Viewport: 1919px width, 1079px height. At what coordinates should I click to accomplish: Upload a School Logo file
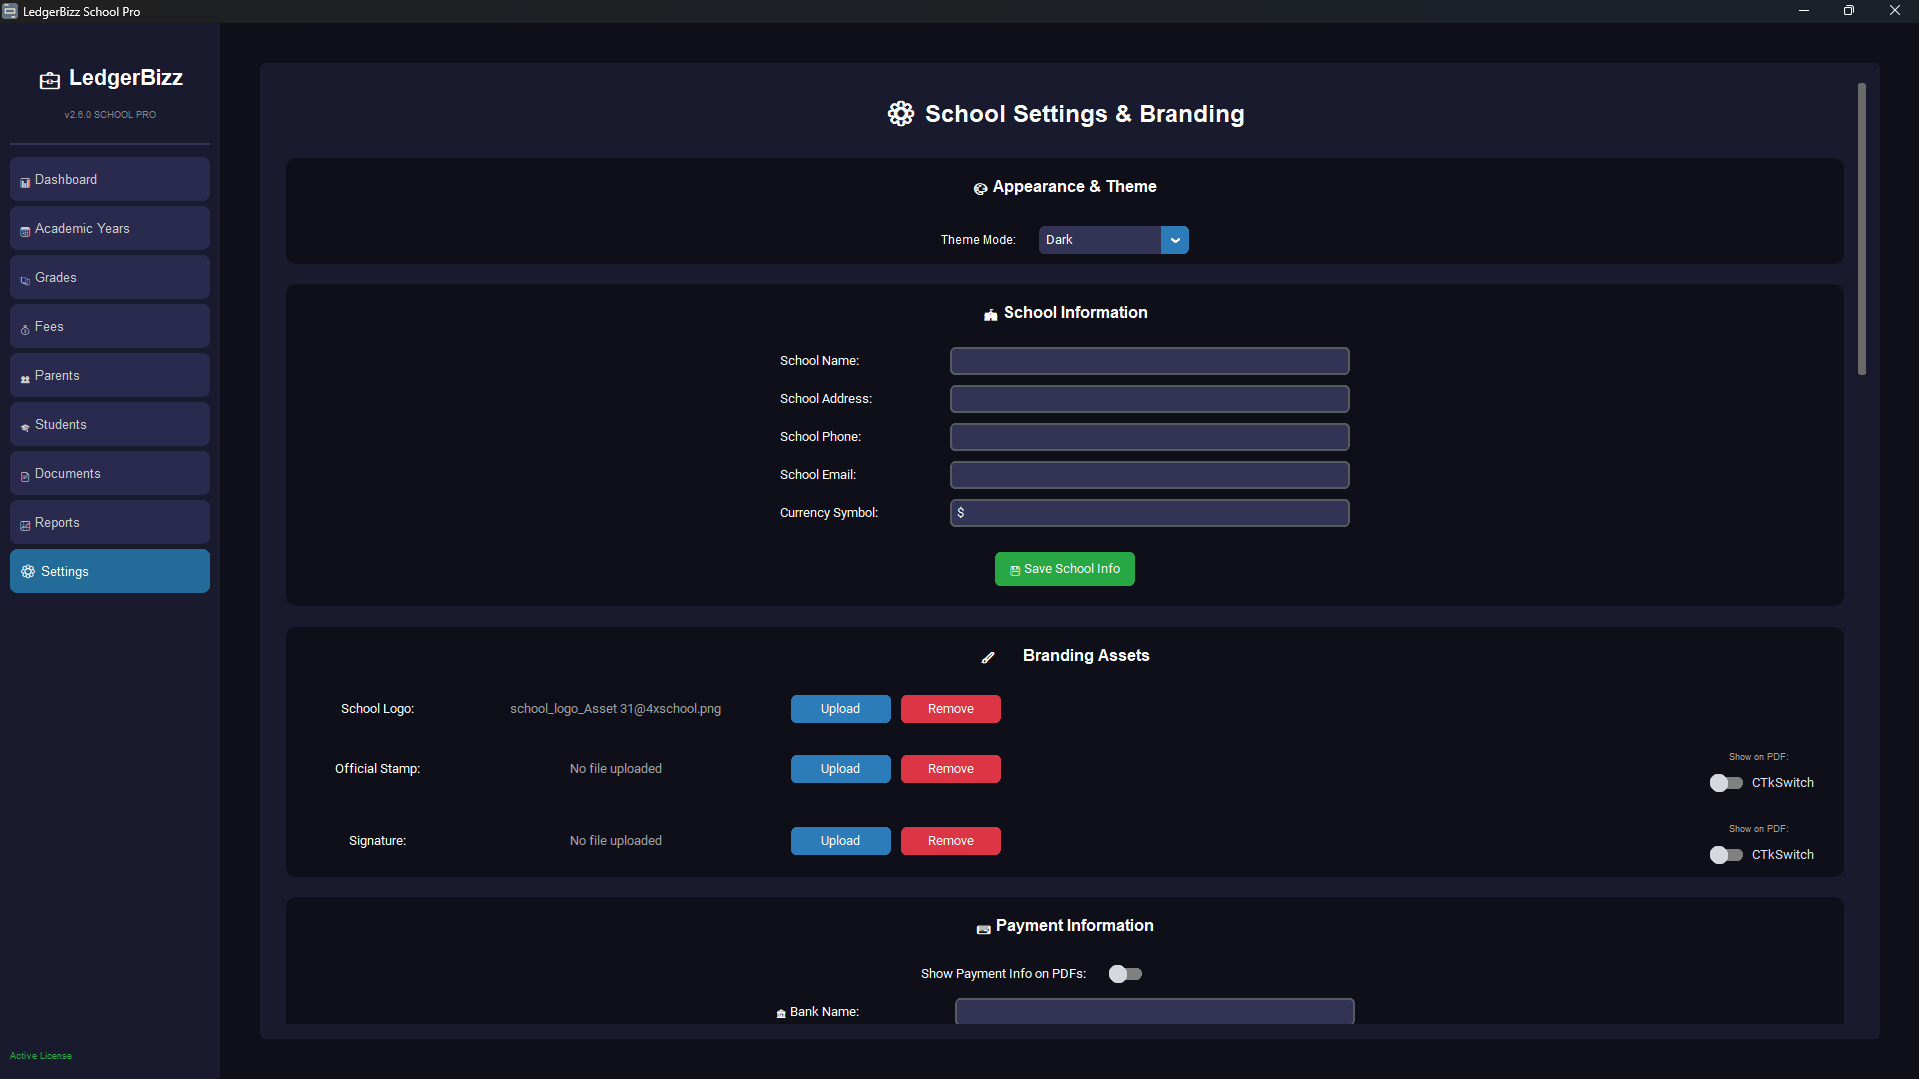tap(840, 709)
